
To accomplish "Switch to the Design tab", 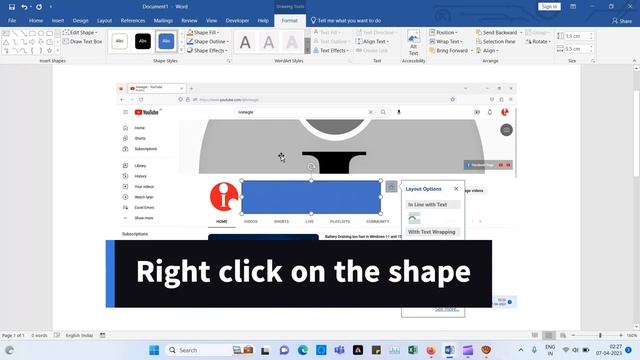I will 80,20.
